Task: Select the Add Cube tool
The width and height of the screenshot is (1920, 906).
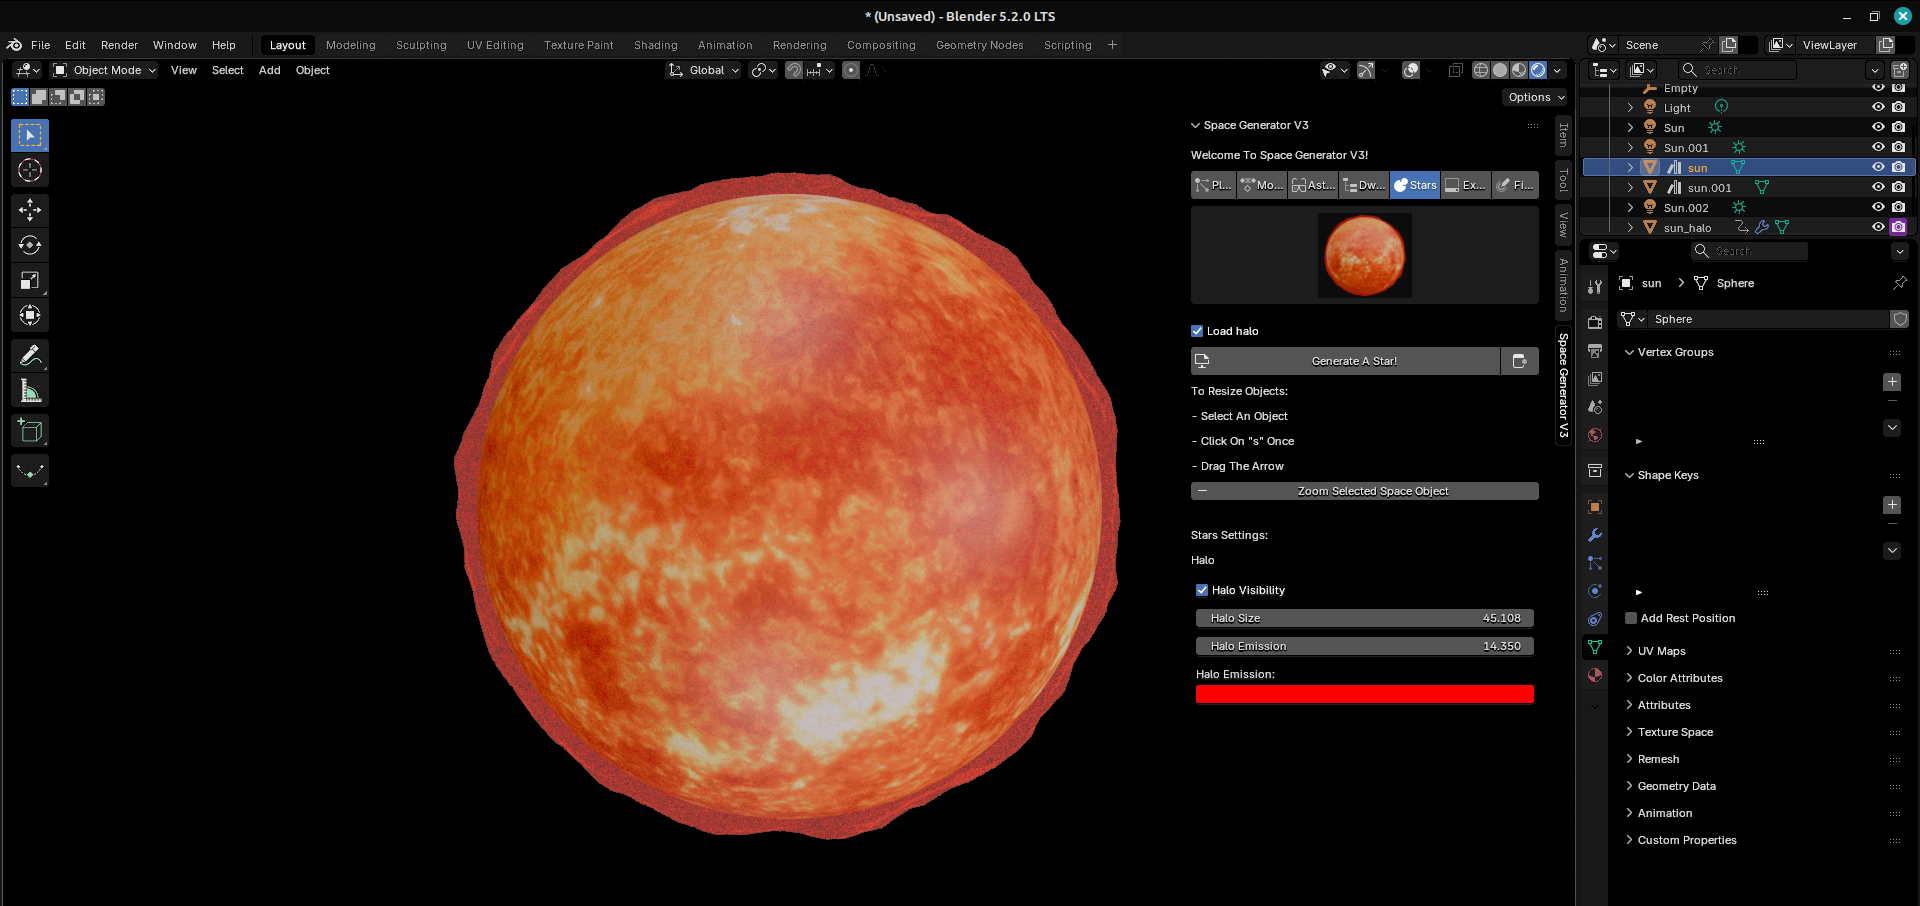Action: 30,431
